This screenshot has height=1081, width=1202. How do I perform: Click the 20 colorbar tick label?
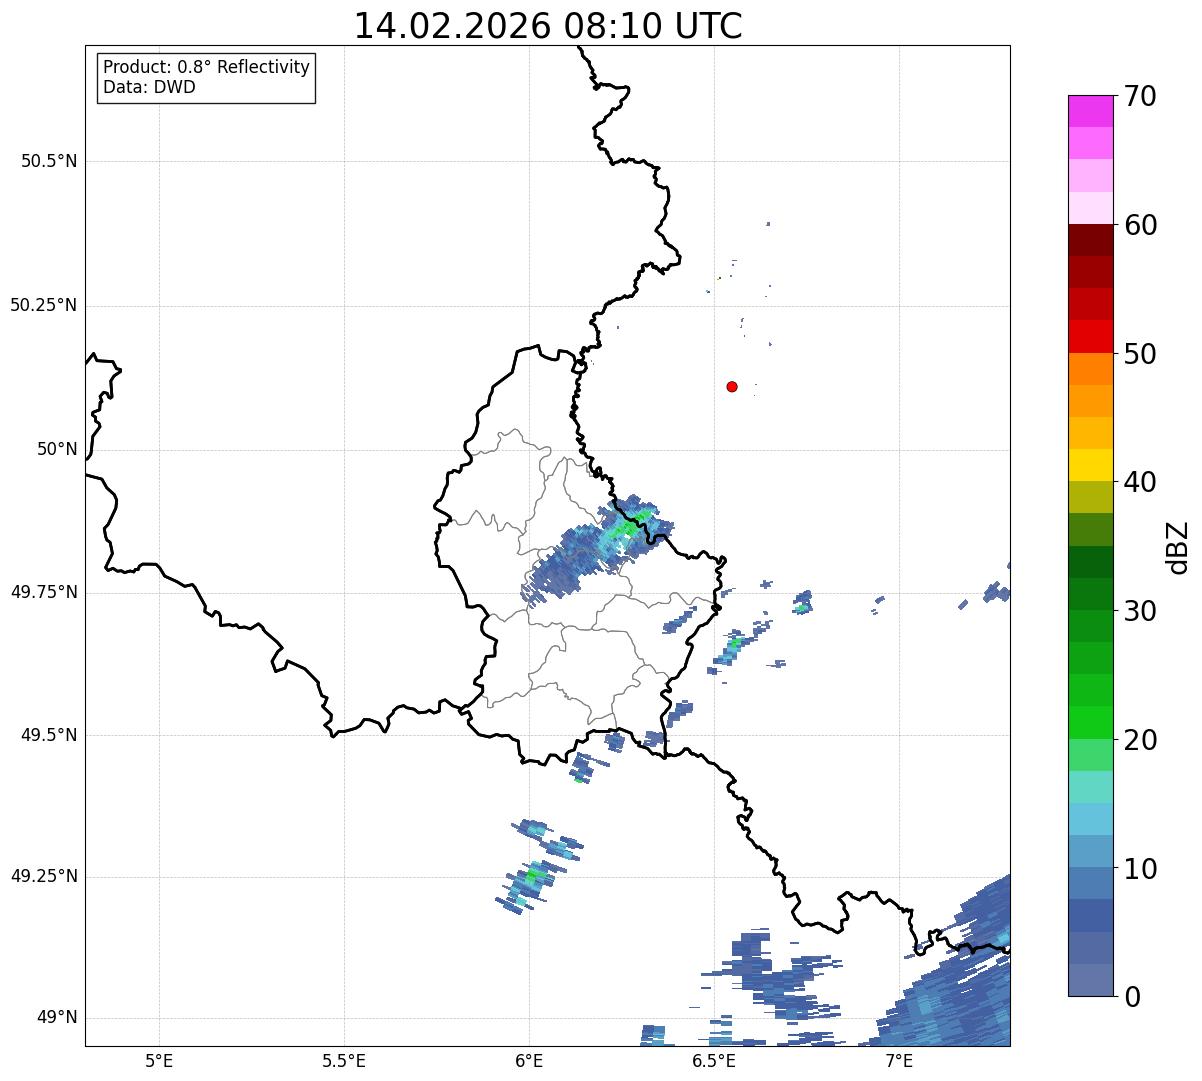click(x=1139, y=740)
